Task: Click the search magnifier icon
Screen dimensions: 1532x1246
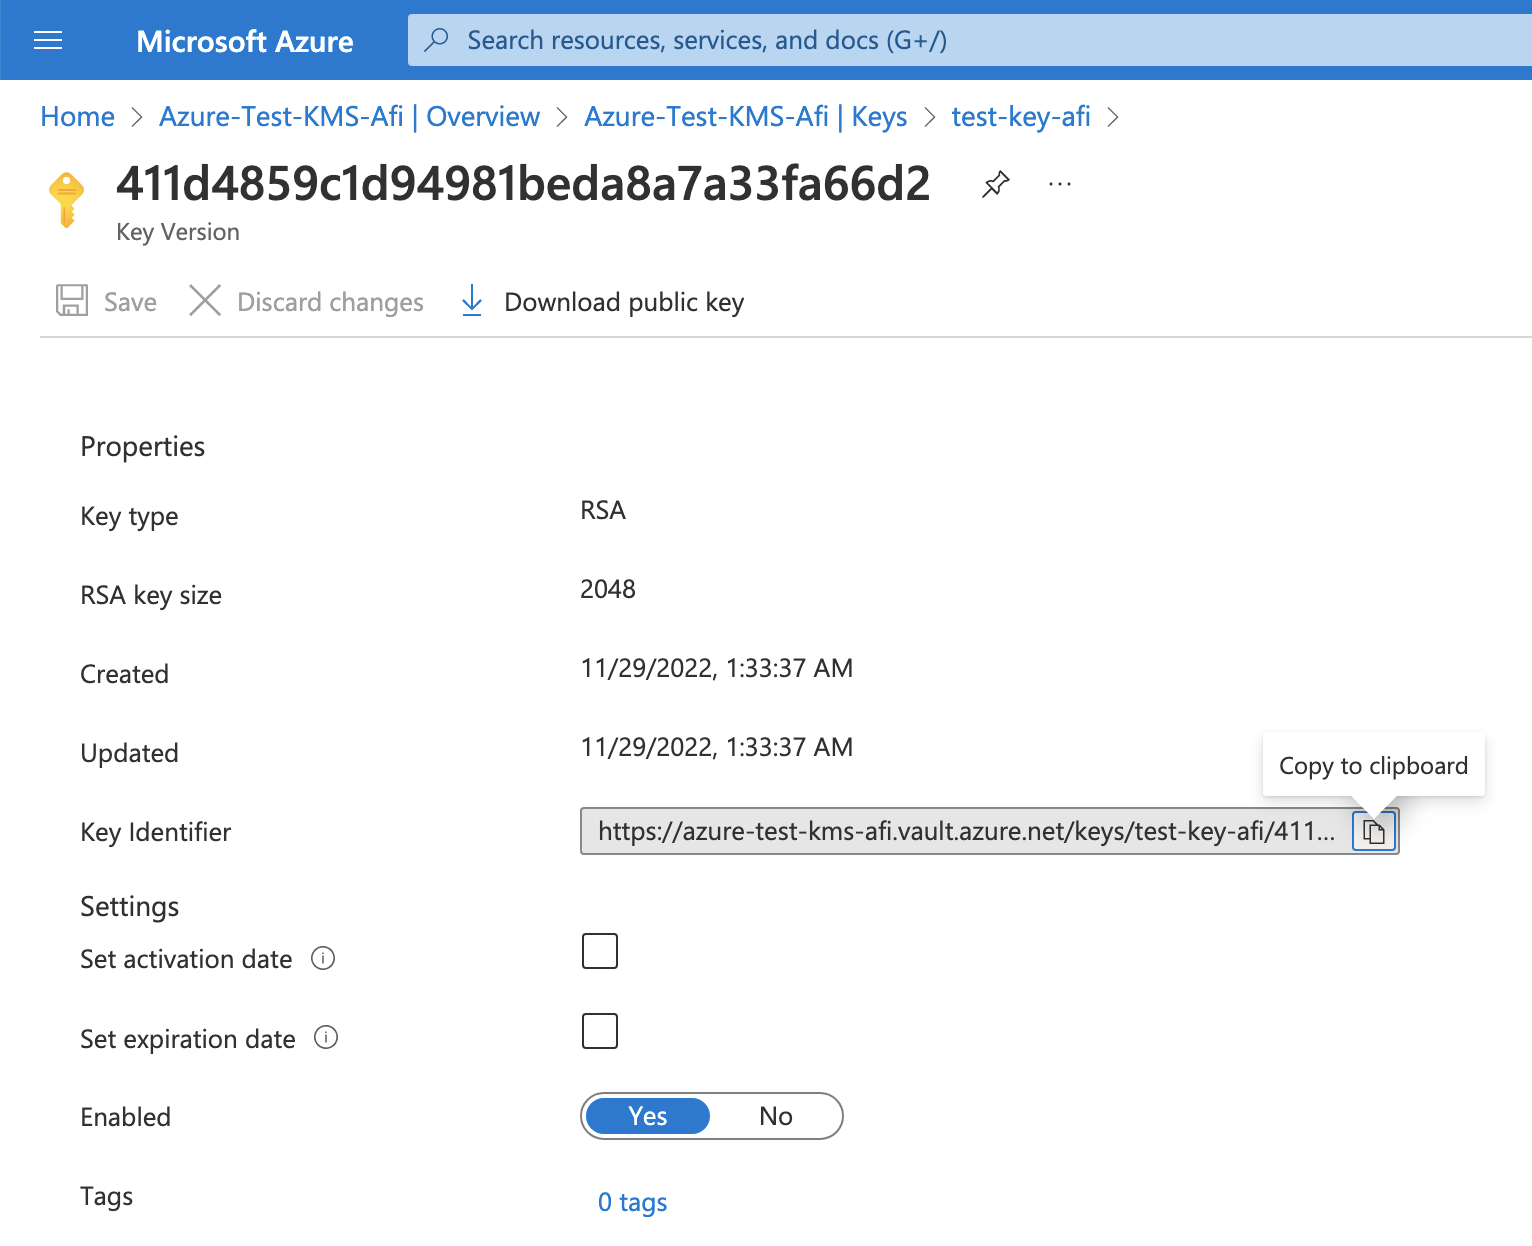Action: coord(436,40)
